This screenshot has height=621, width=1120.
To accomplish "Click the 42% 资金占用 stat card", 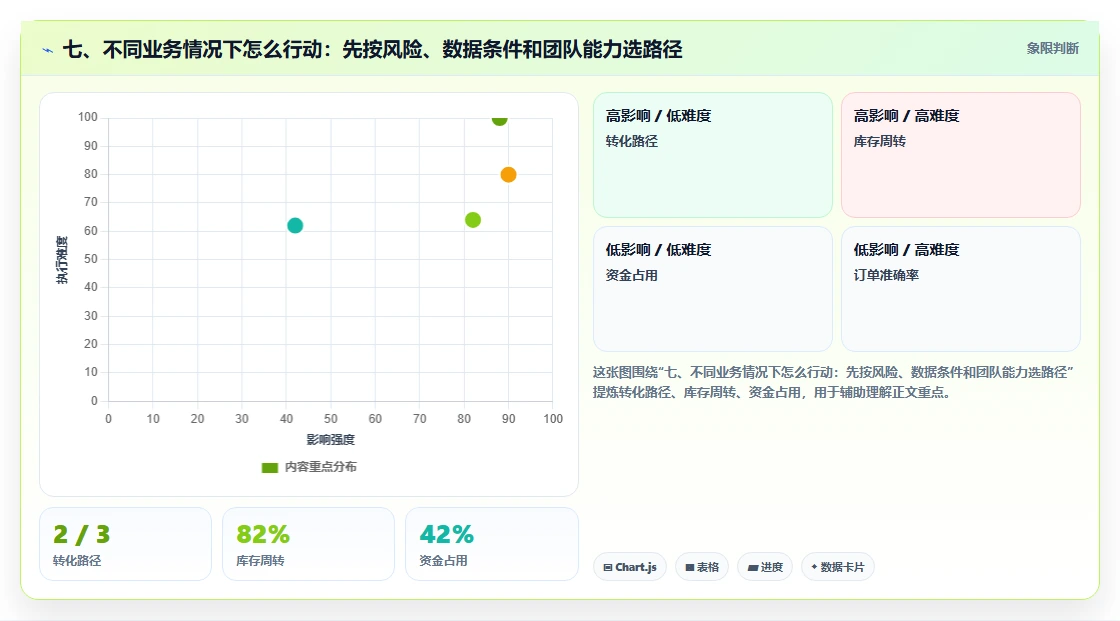I will tap(491, 544).
